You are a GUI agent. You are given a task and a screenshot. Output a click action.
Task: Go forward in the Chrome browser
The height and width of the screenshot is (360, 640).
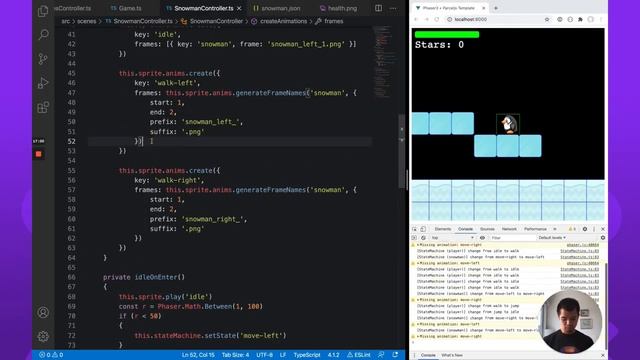click(427, 19)
